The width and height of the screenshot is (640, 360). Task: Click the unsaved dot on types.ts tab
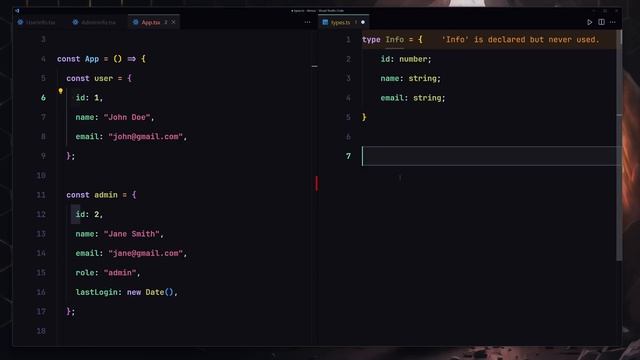point(363,22)
